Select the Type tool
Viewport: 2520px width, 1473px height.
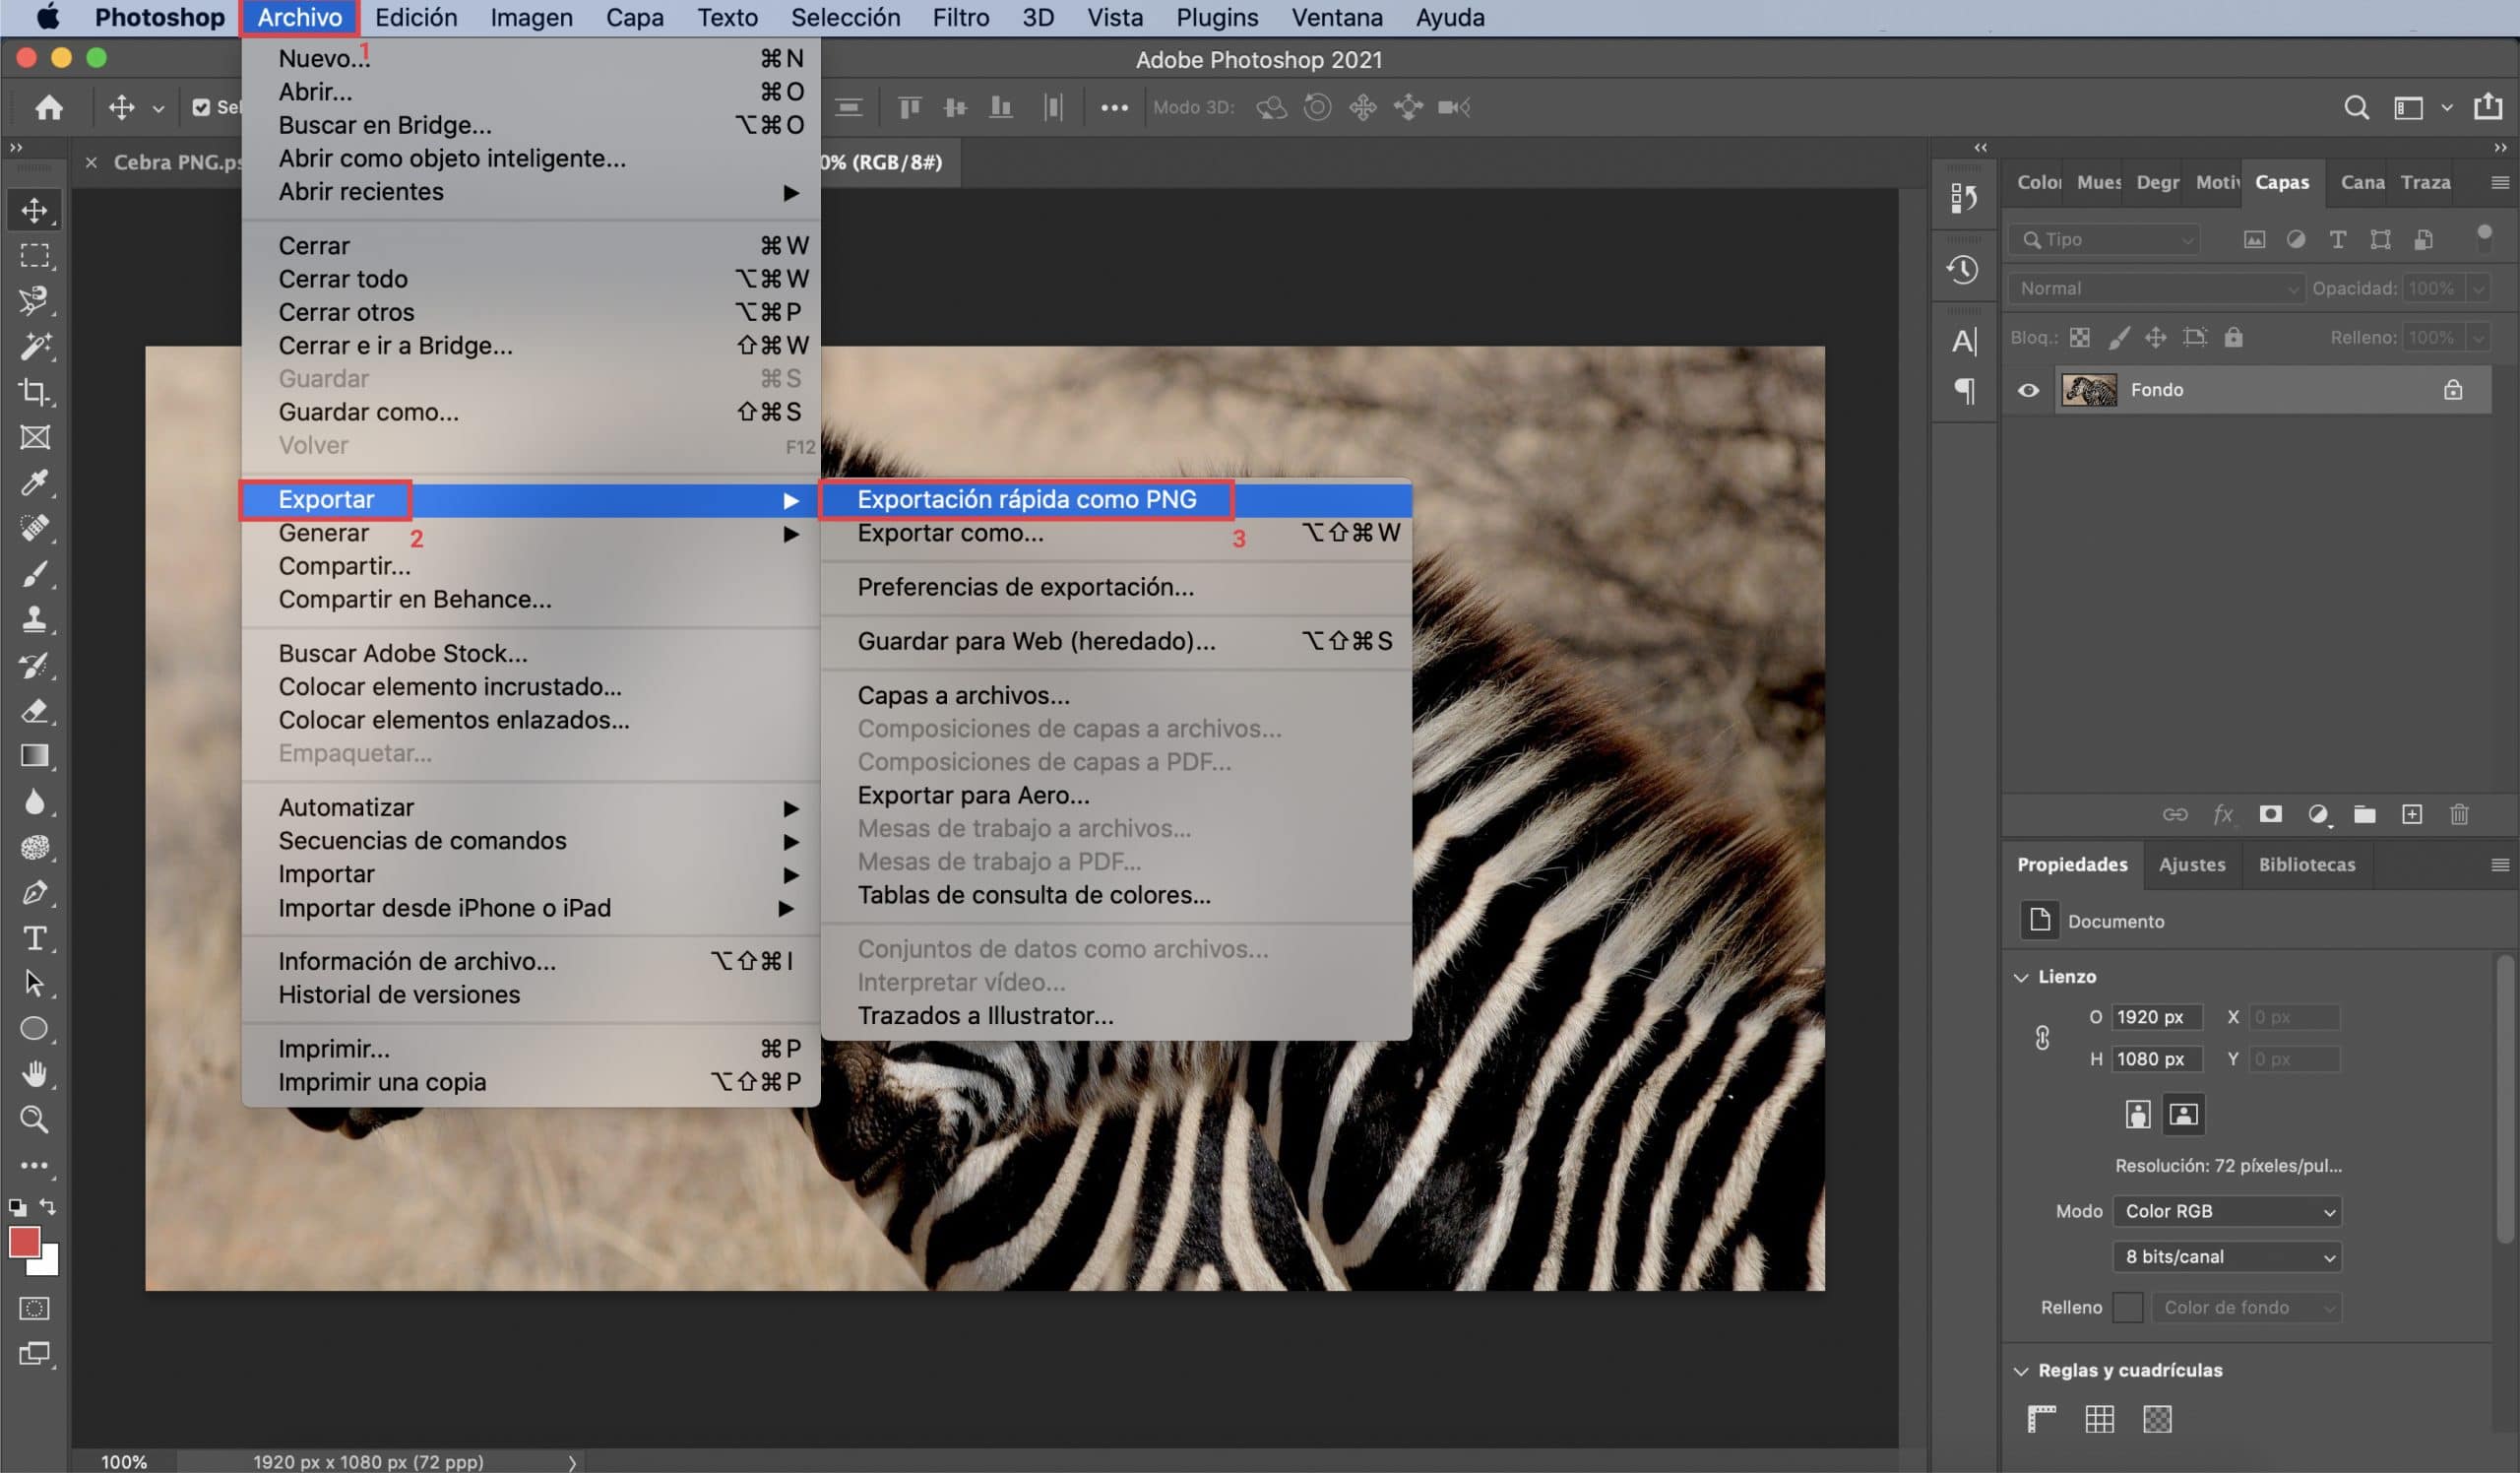point(35,938)
